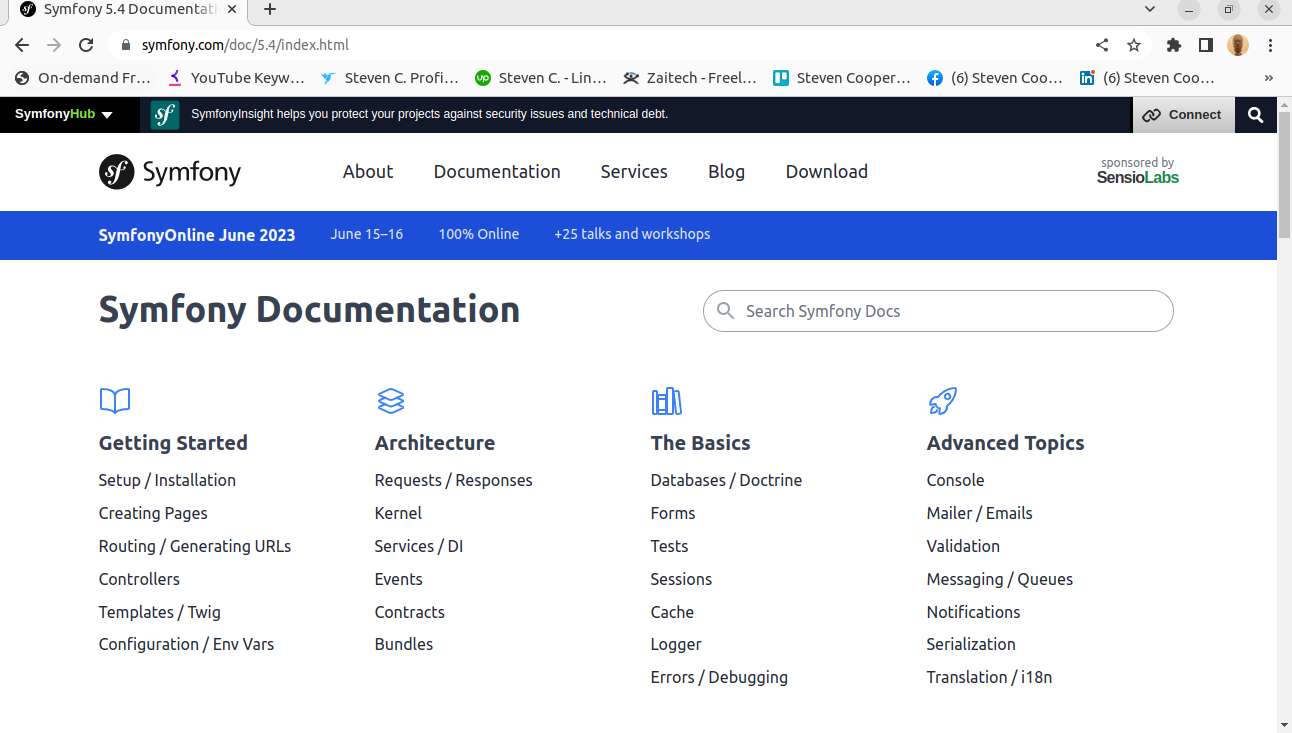Image resolution: width=1292 pixels, height=733 pixels.
Task: Share this page icon in address bar
Action: tap(1102, 45)
